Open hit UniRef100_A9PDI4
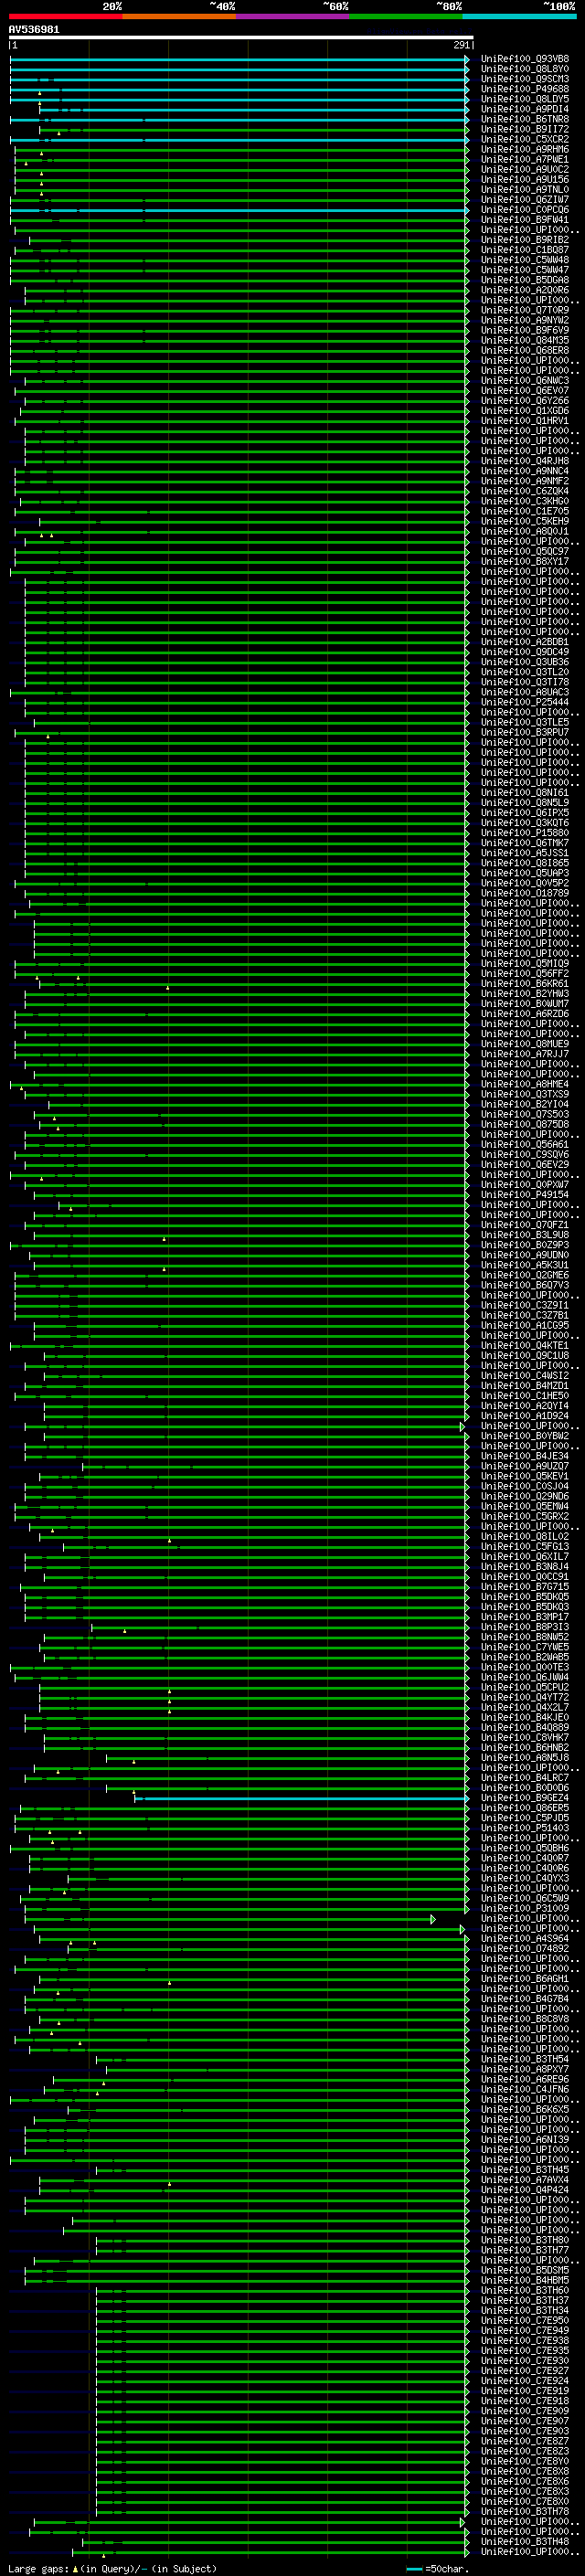 click(525, 109)
